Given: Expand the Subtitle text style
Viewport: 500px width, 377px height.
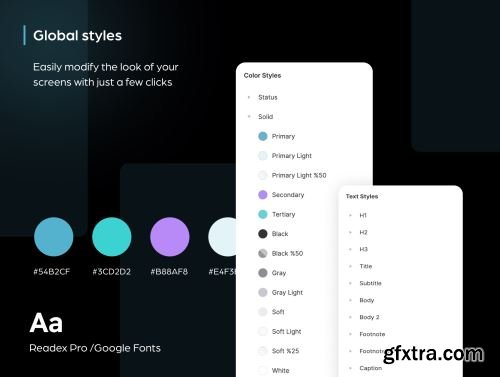Looking at the screenshot, I should (x=350, y=283).
